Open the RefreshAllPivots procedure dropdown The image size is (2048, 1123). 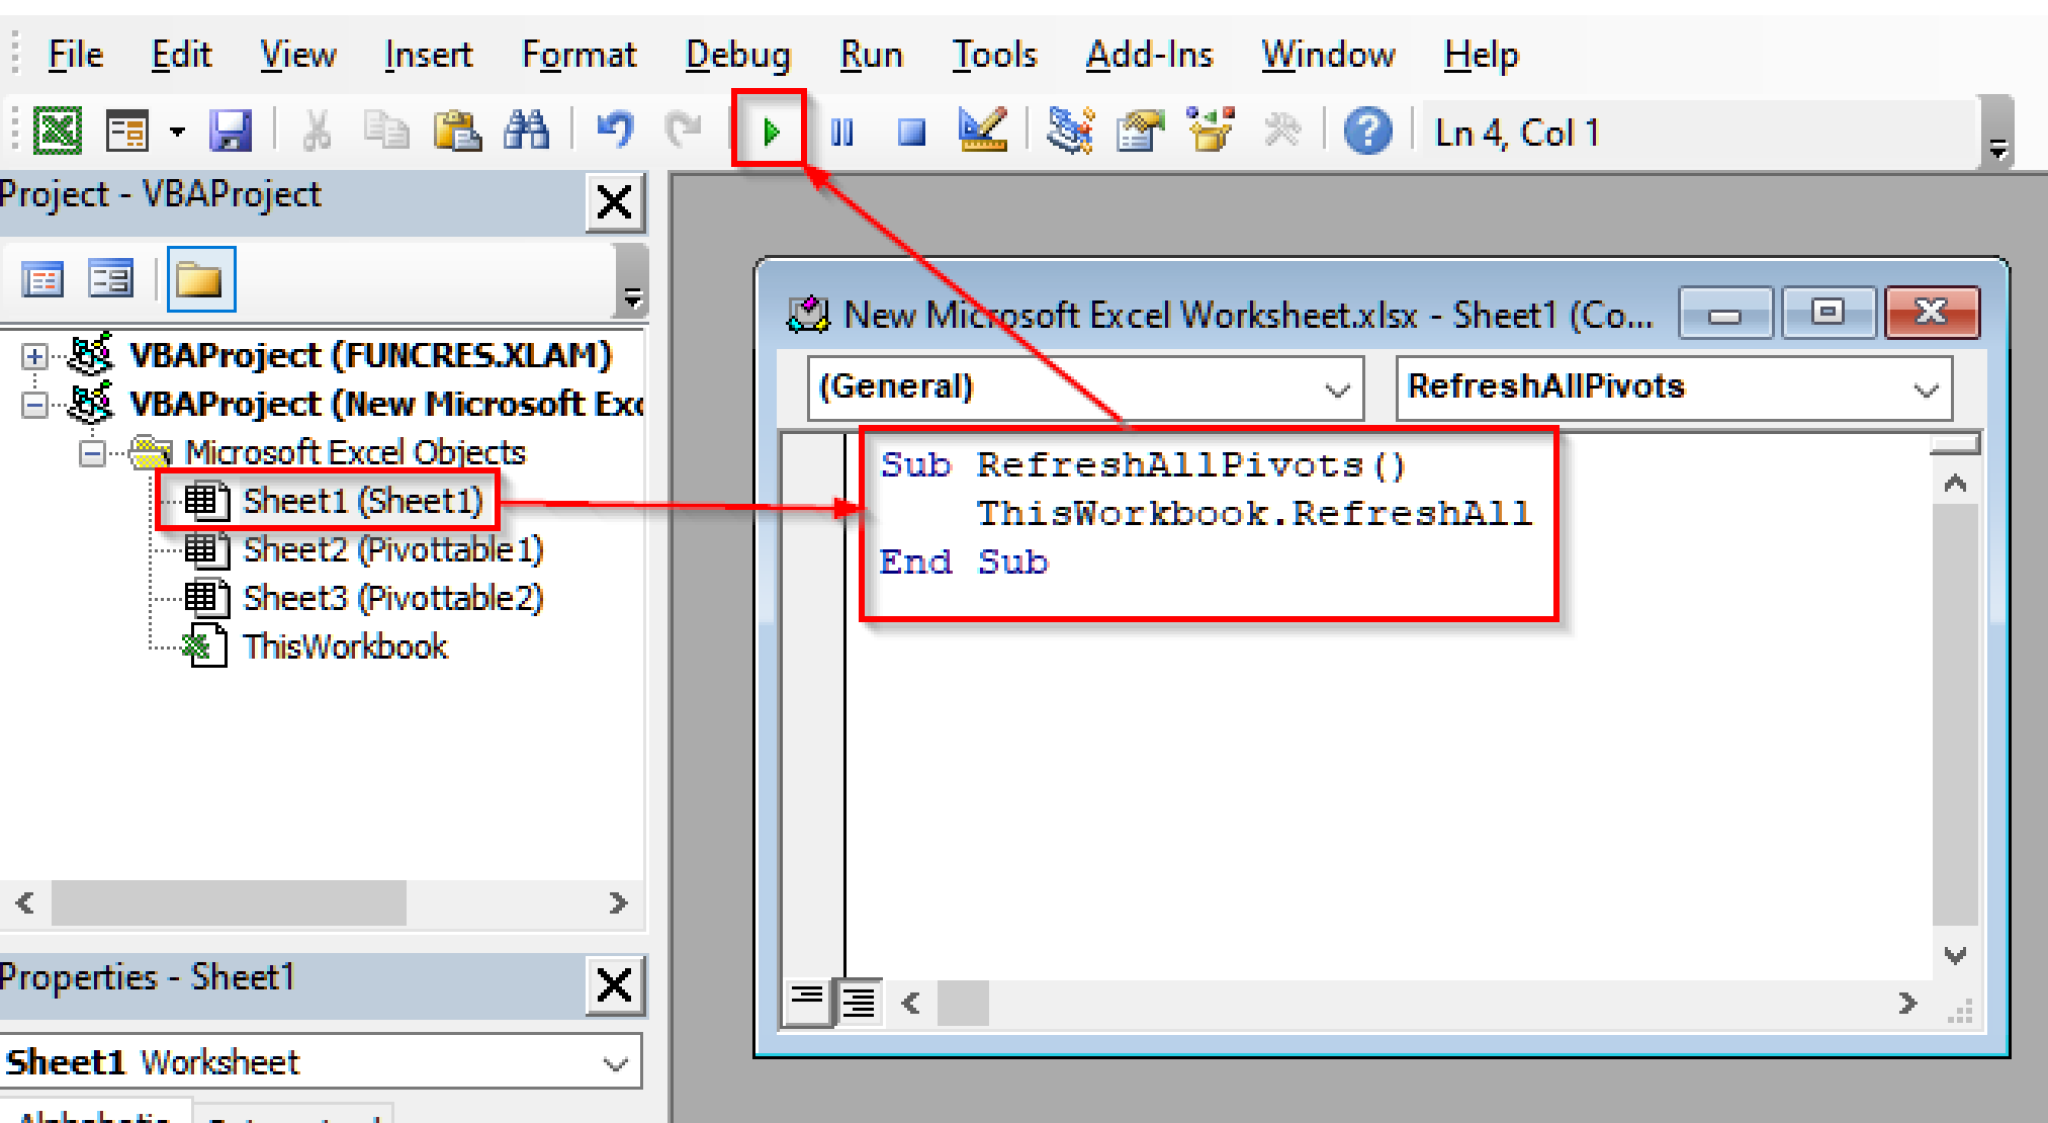(1925, 389)
